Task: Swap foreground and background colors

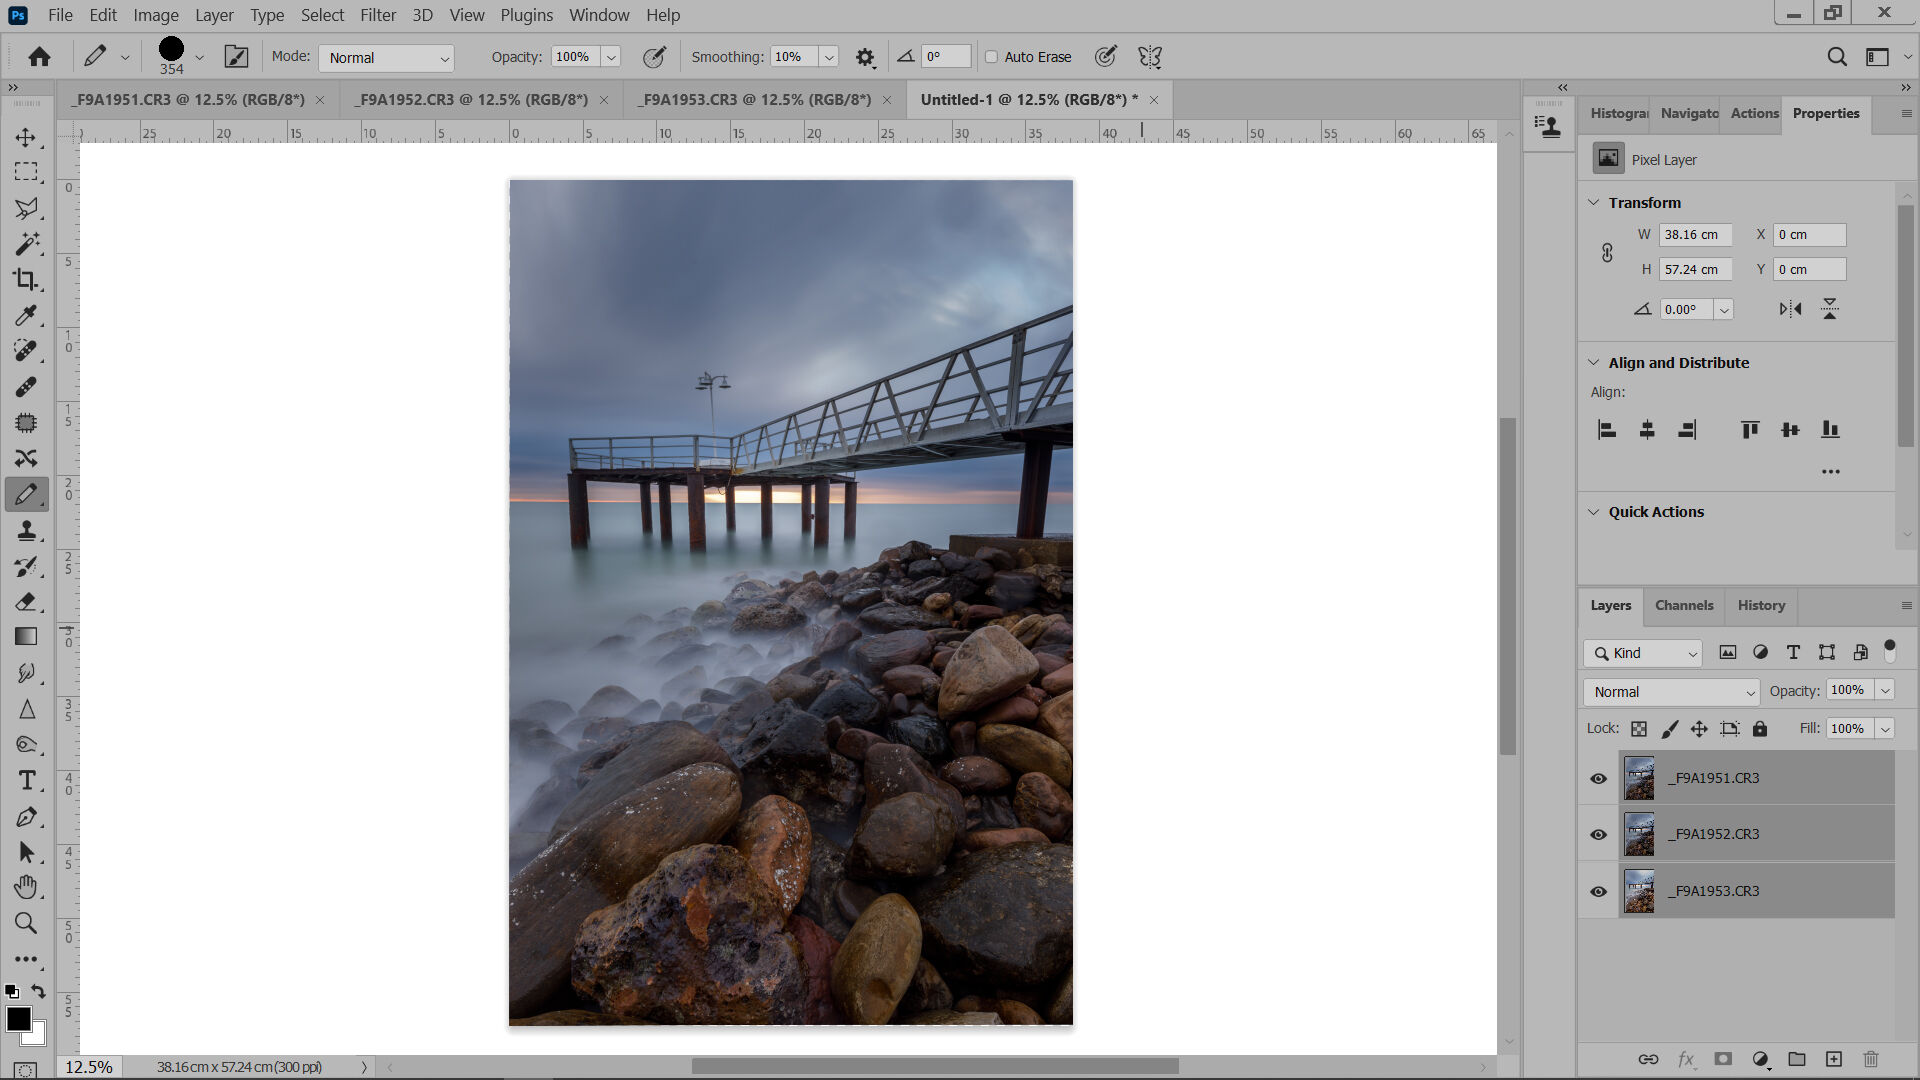Action: pyautogui.click(x=38, y=991)
